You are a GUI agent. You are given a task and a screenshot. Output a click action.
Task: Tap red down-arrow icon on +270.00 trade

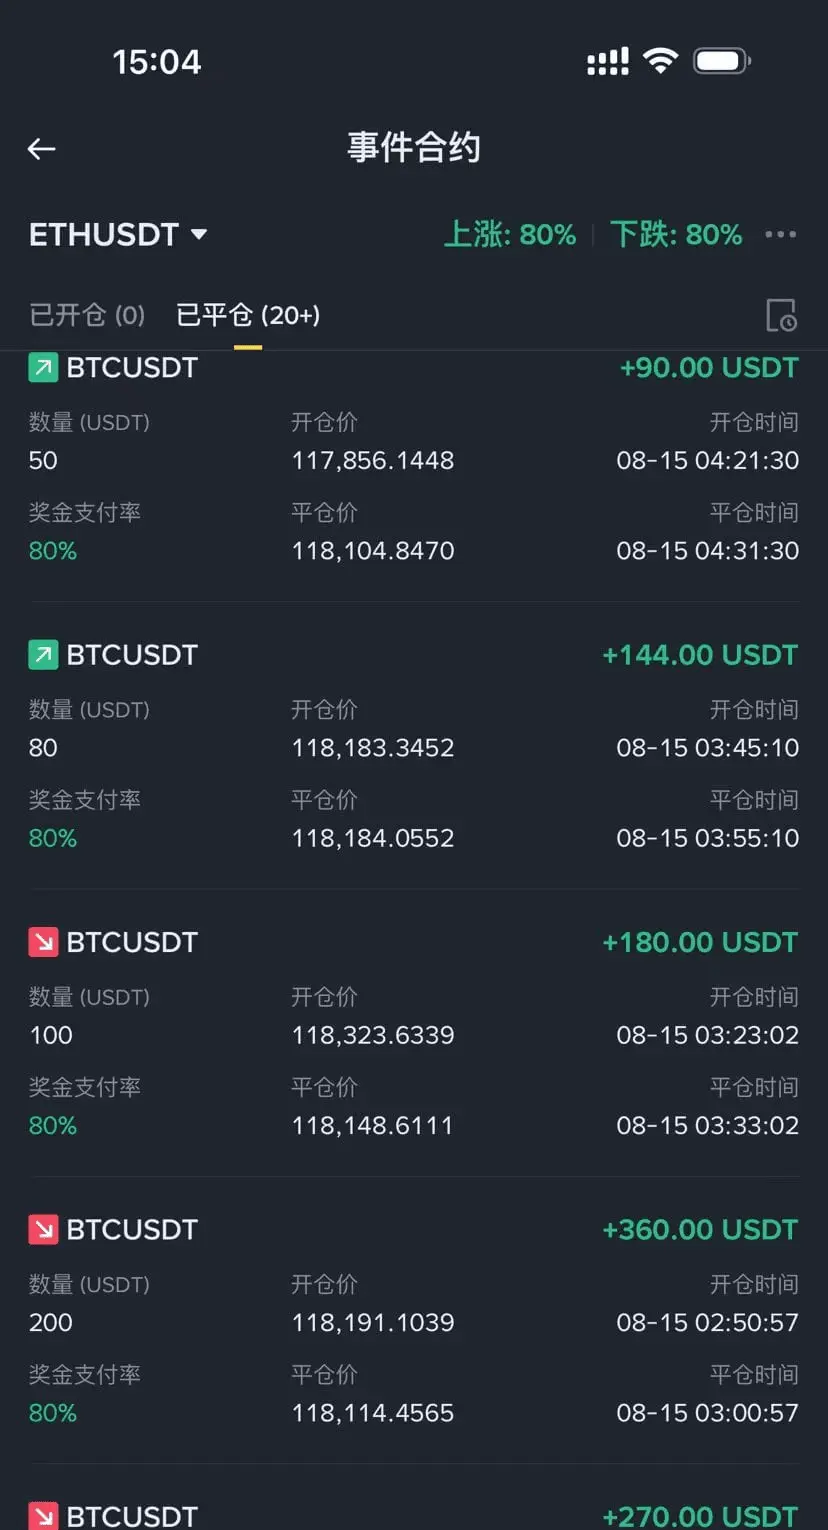[43, 1515]
